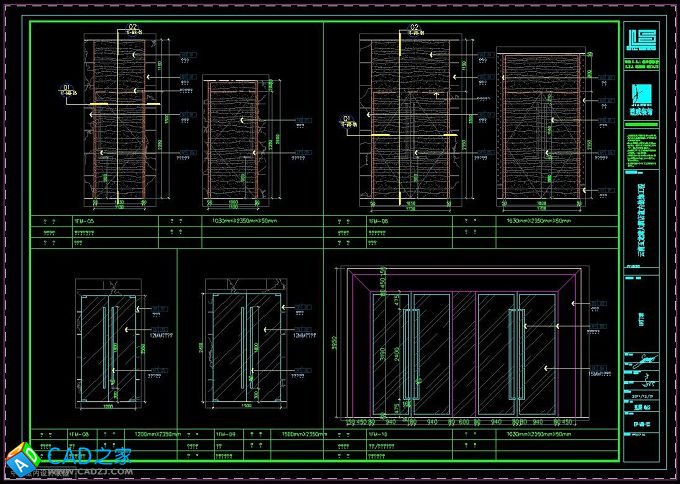
Task: Click the 3950 height dimension of the 1FM-10 door
Action: click(335, 342)
